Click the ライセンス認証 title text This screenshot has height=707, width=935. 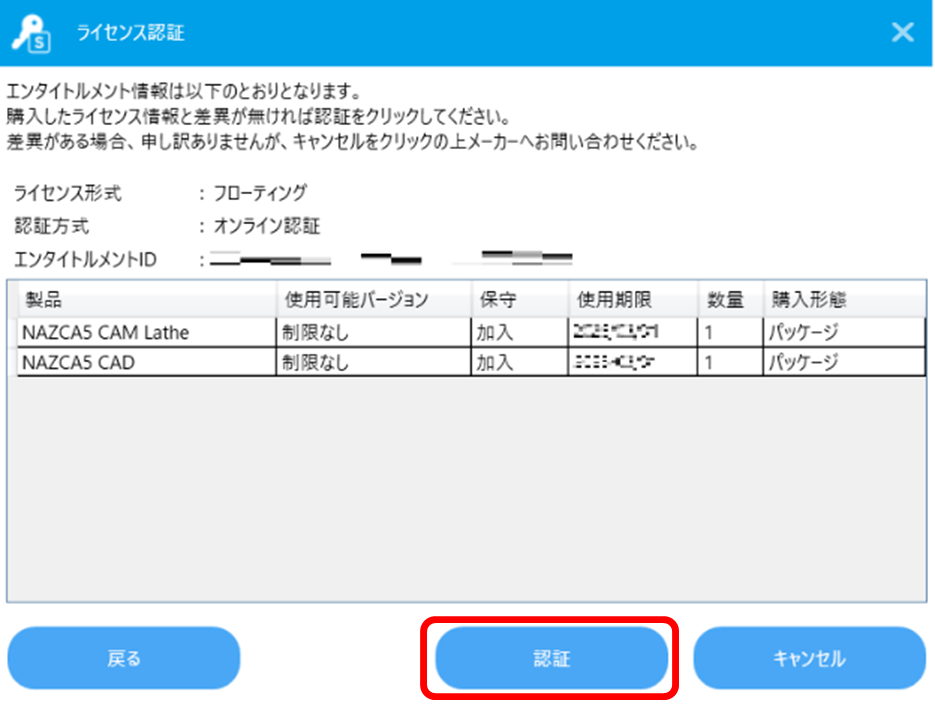tap(131, 33)
